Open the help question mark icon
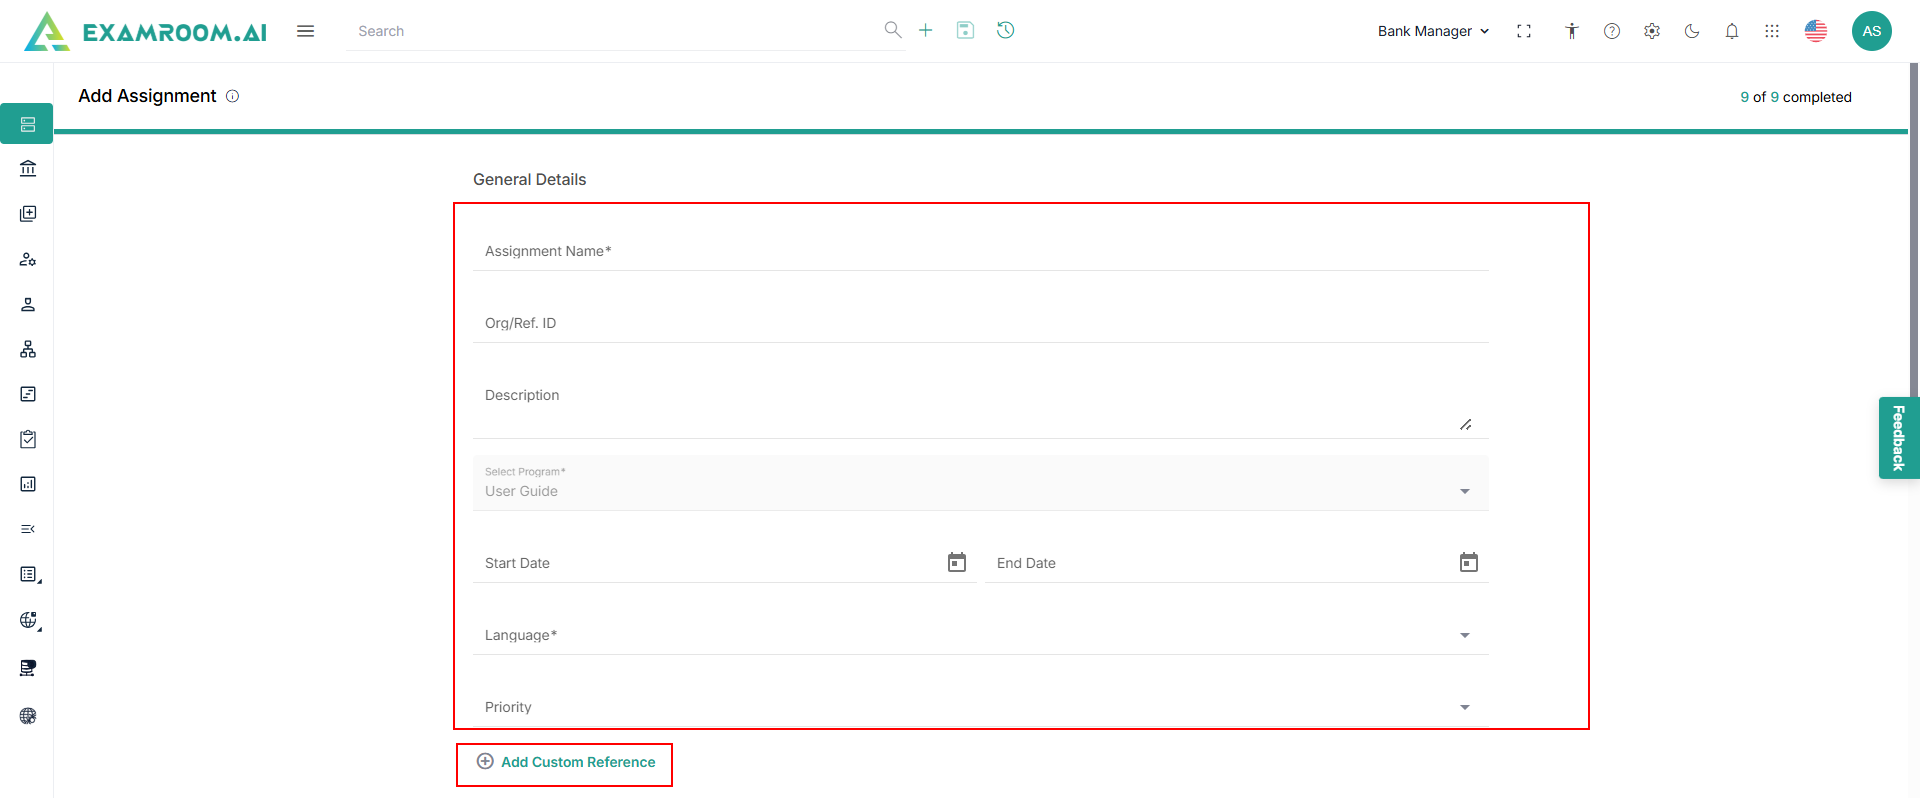 [1612, 31]
